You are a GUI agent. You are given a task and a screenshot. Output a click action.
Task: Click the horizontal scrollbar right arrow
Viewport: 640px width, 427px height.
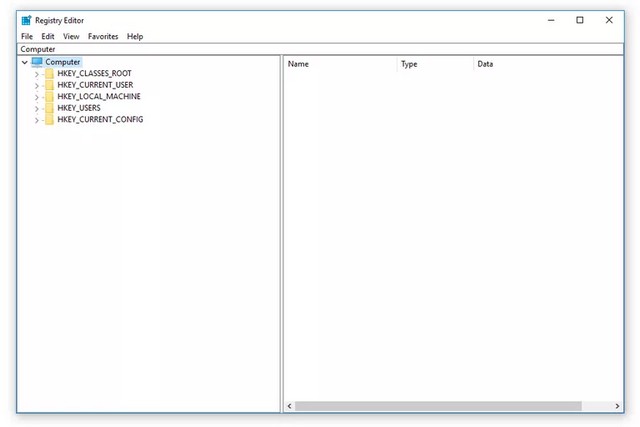click(x=617, y=406)
